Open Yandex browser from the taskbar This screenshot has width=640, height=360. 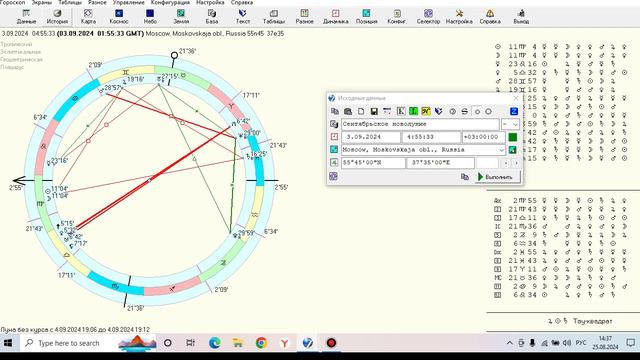pos(284,343)
